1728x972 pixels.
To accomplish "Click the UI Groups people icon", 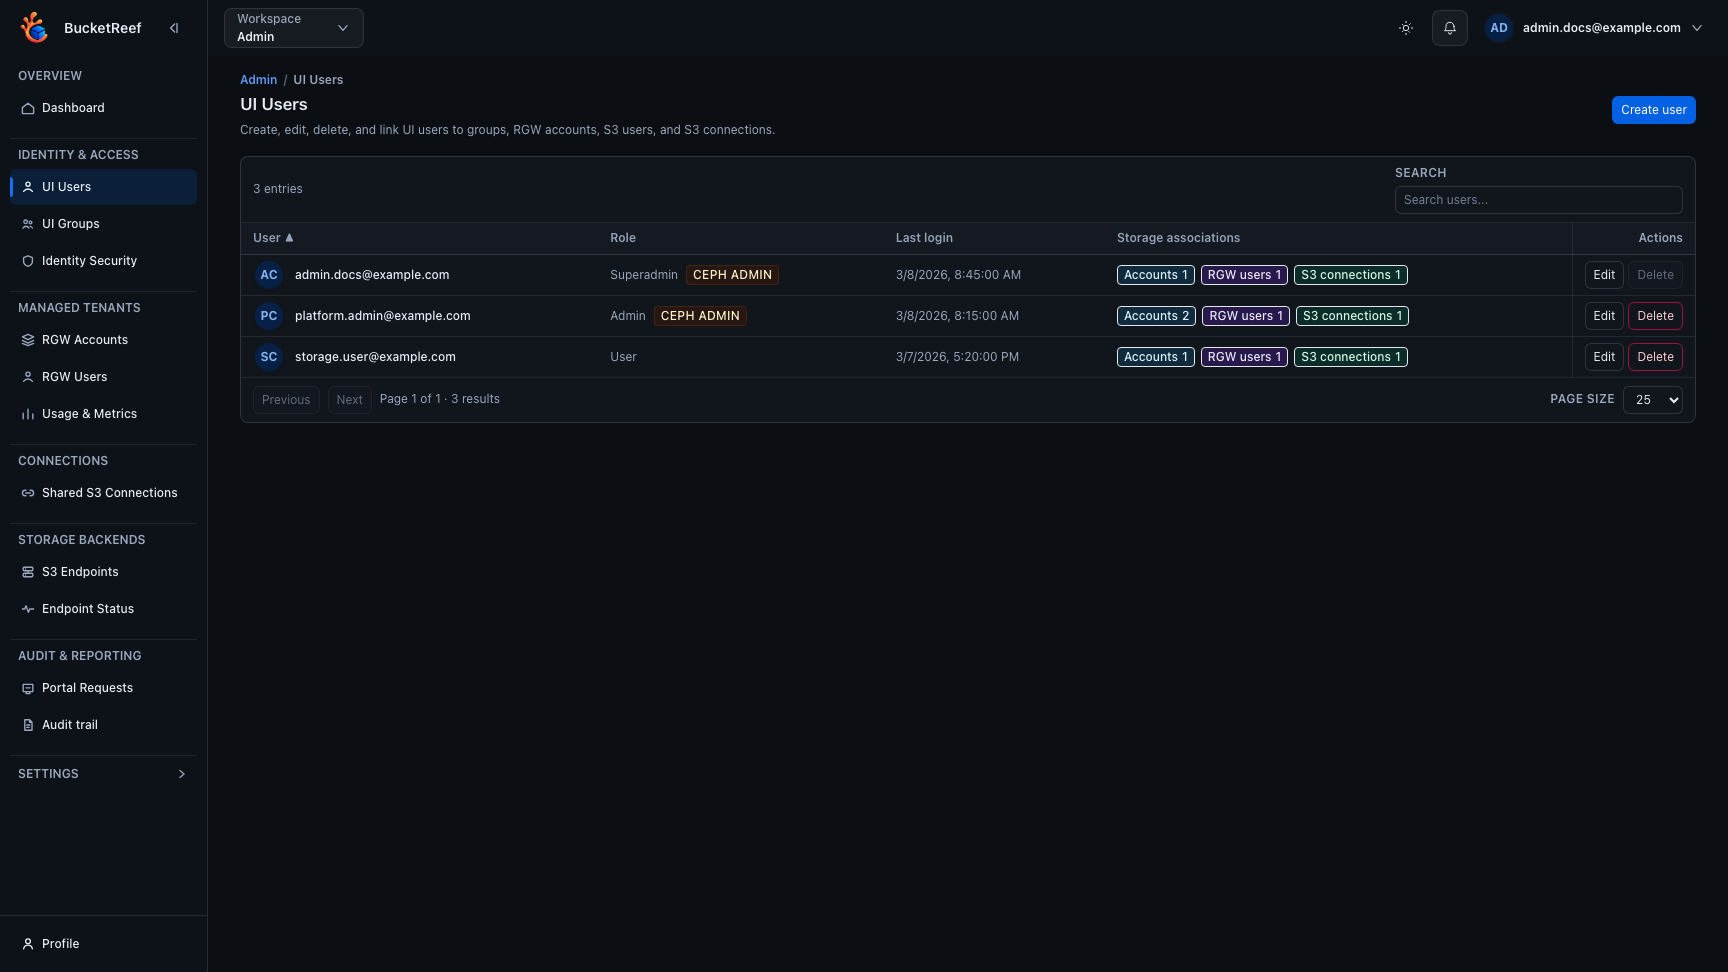I will 28,224.
